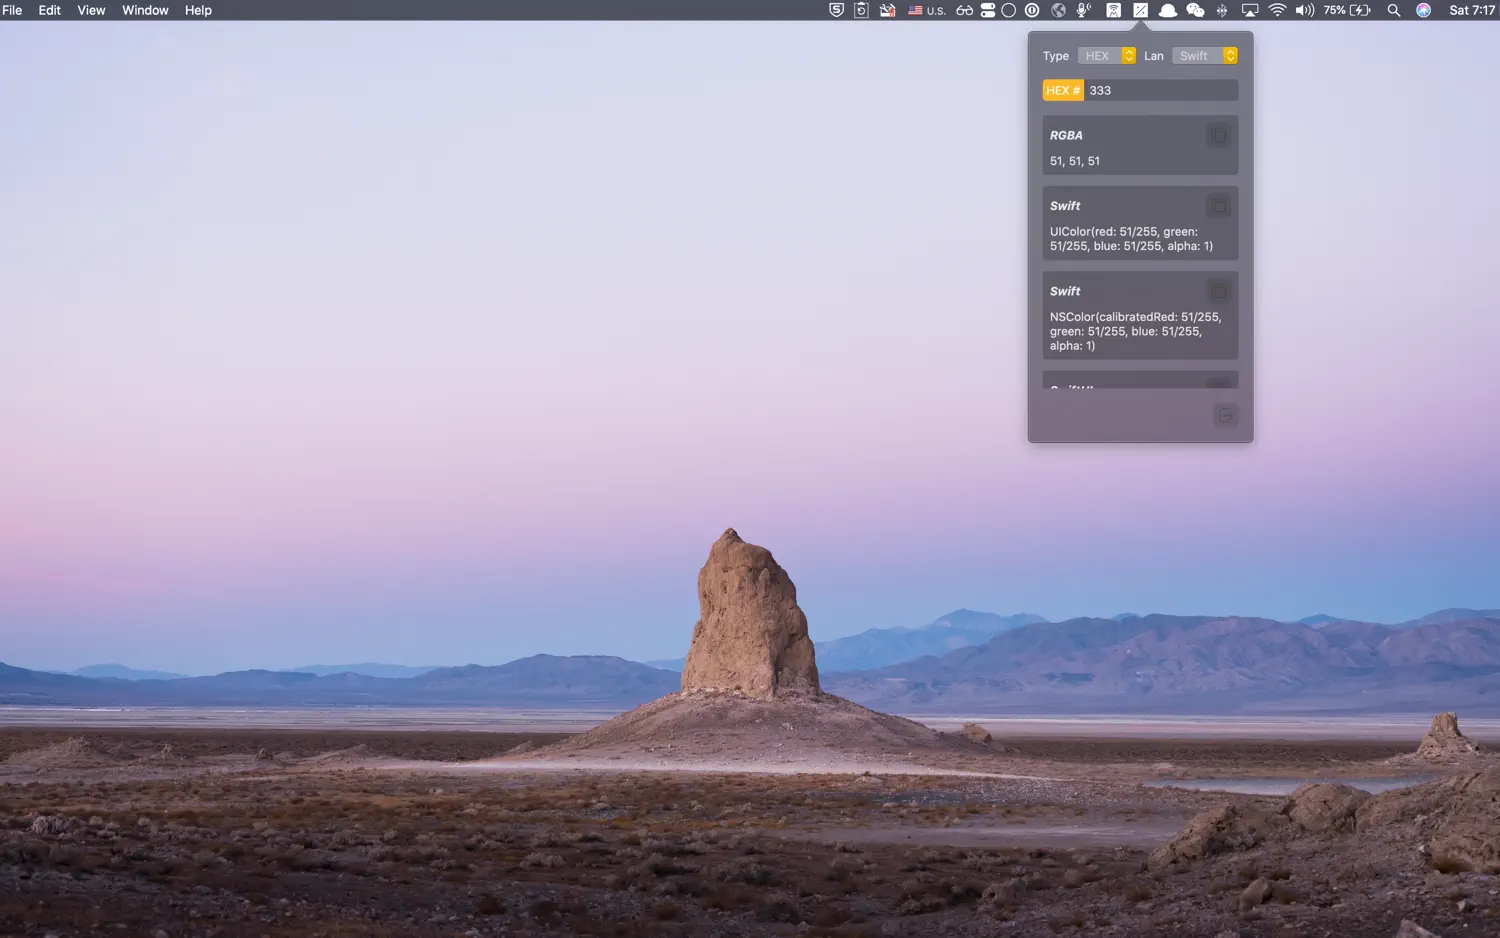This screenshot has height=938, width=1500.
Task: Click the Bluetooth status icon
Action: pyautogui.click(x=1221, y=10)
